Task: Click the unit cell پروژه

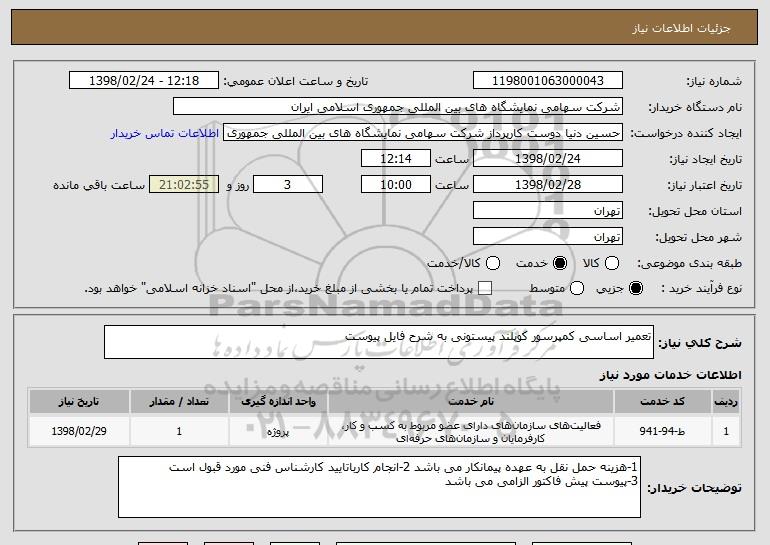Action: pyautogui.click(x=278, y=431)
